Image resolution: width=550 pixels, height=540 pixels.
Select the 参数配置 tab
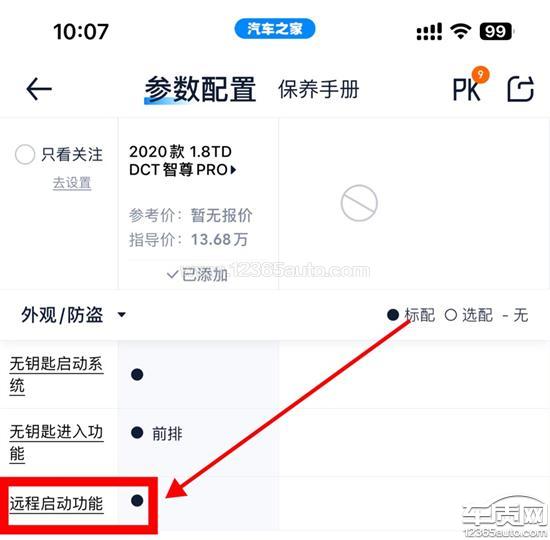200,89
